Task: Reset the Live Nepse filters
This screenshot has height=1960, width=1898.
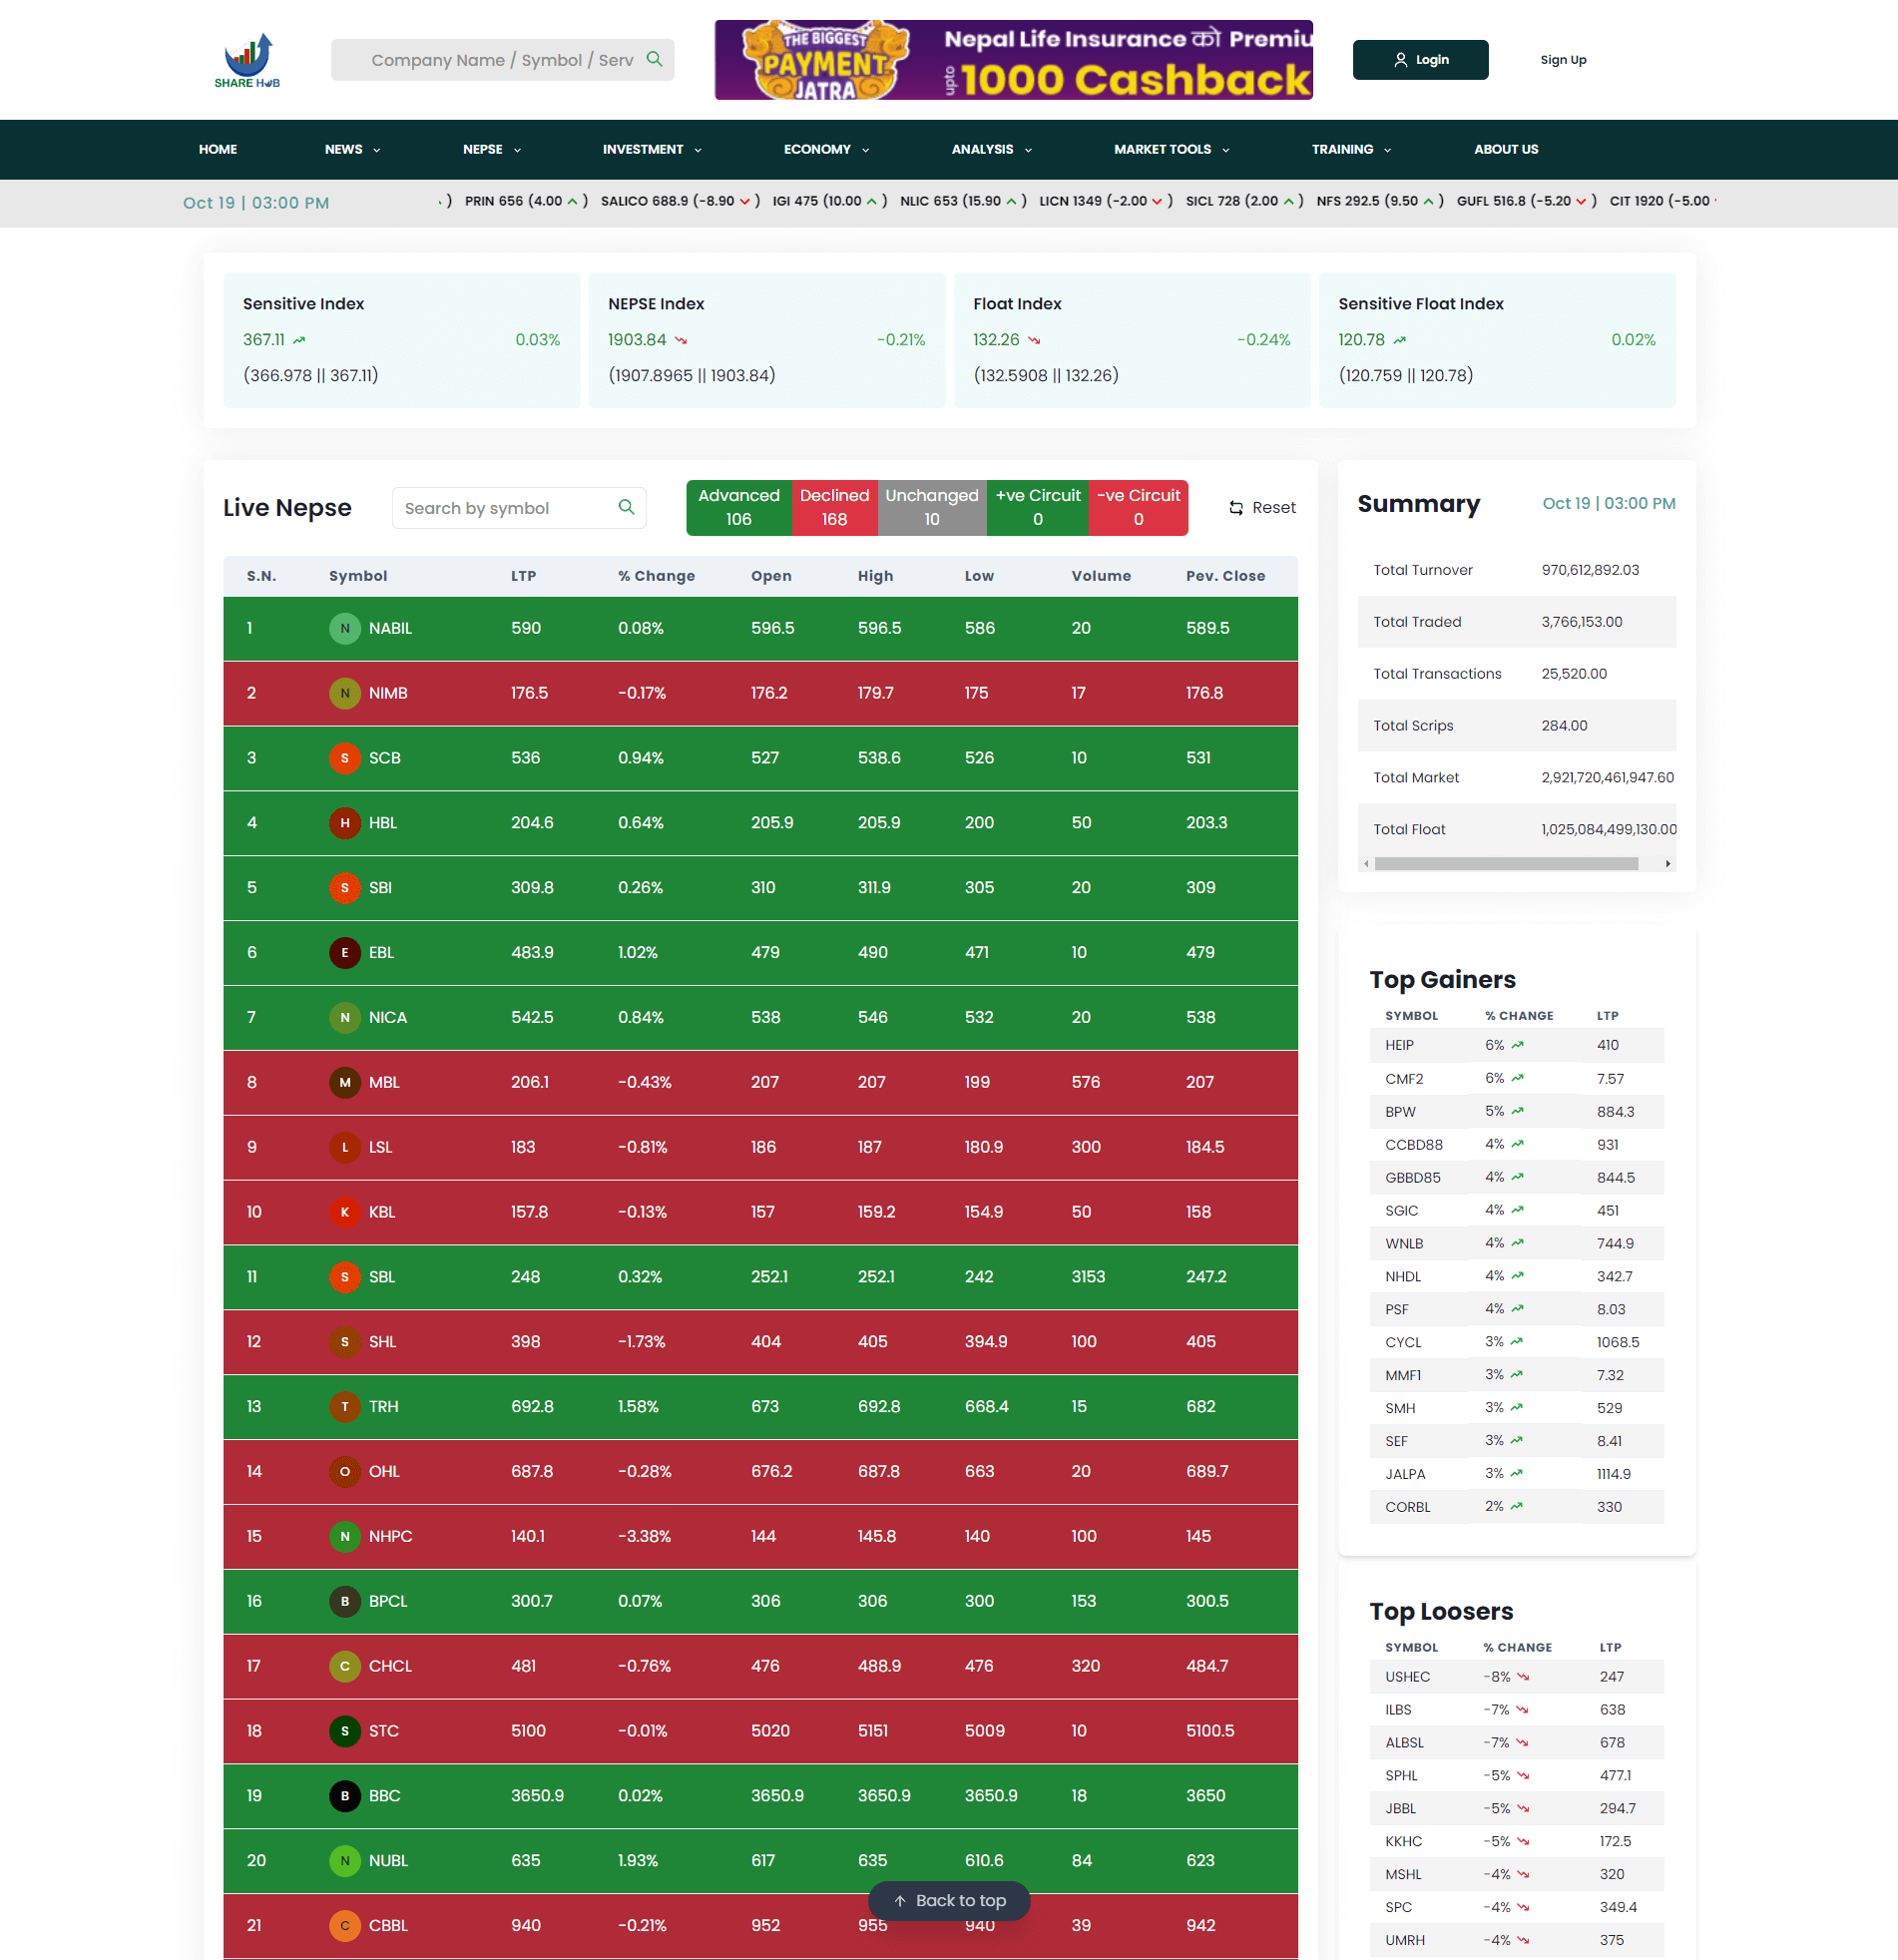Action: pyautogui.click(x=1262, y=508)
